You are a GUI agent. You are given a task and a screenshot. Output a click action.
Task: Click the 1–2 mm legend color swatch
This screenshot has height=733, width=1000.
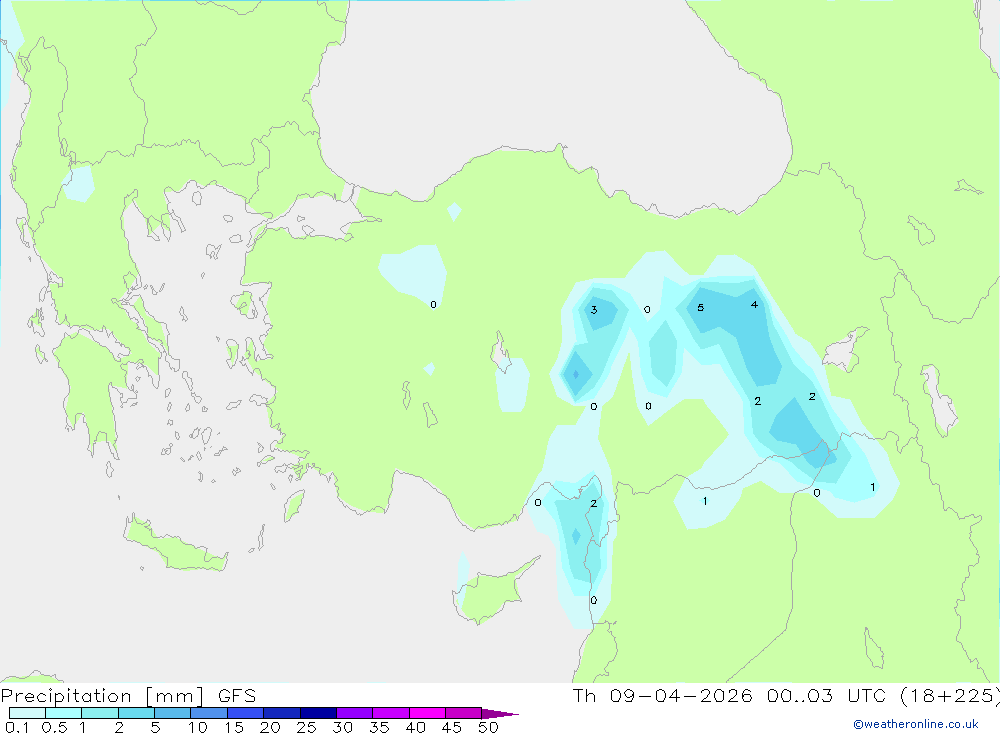point(99,713)
